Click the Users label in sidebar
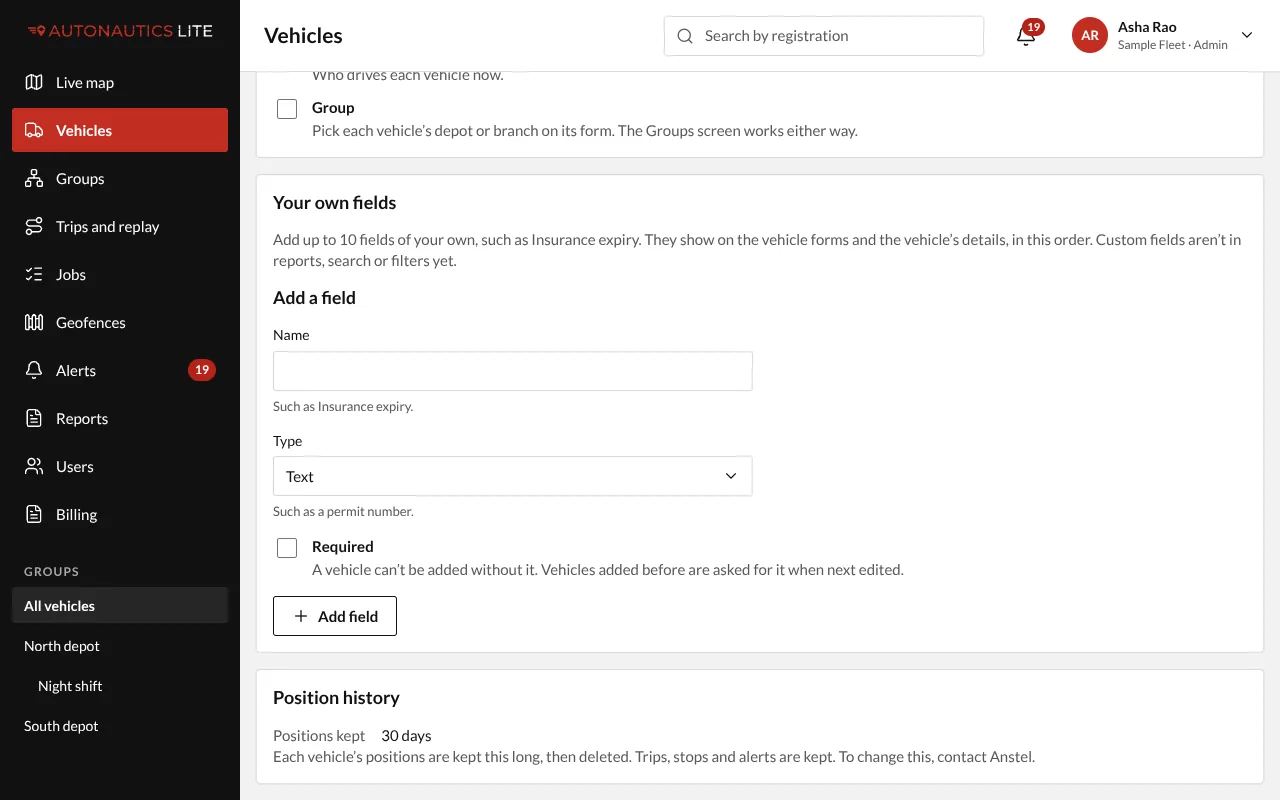Screen dimensions: 1280x800 [75, 466]
